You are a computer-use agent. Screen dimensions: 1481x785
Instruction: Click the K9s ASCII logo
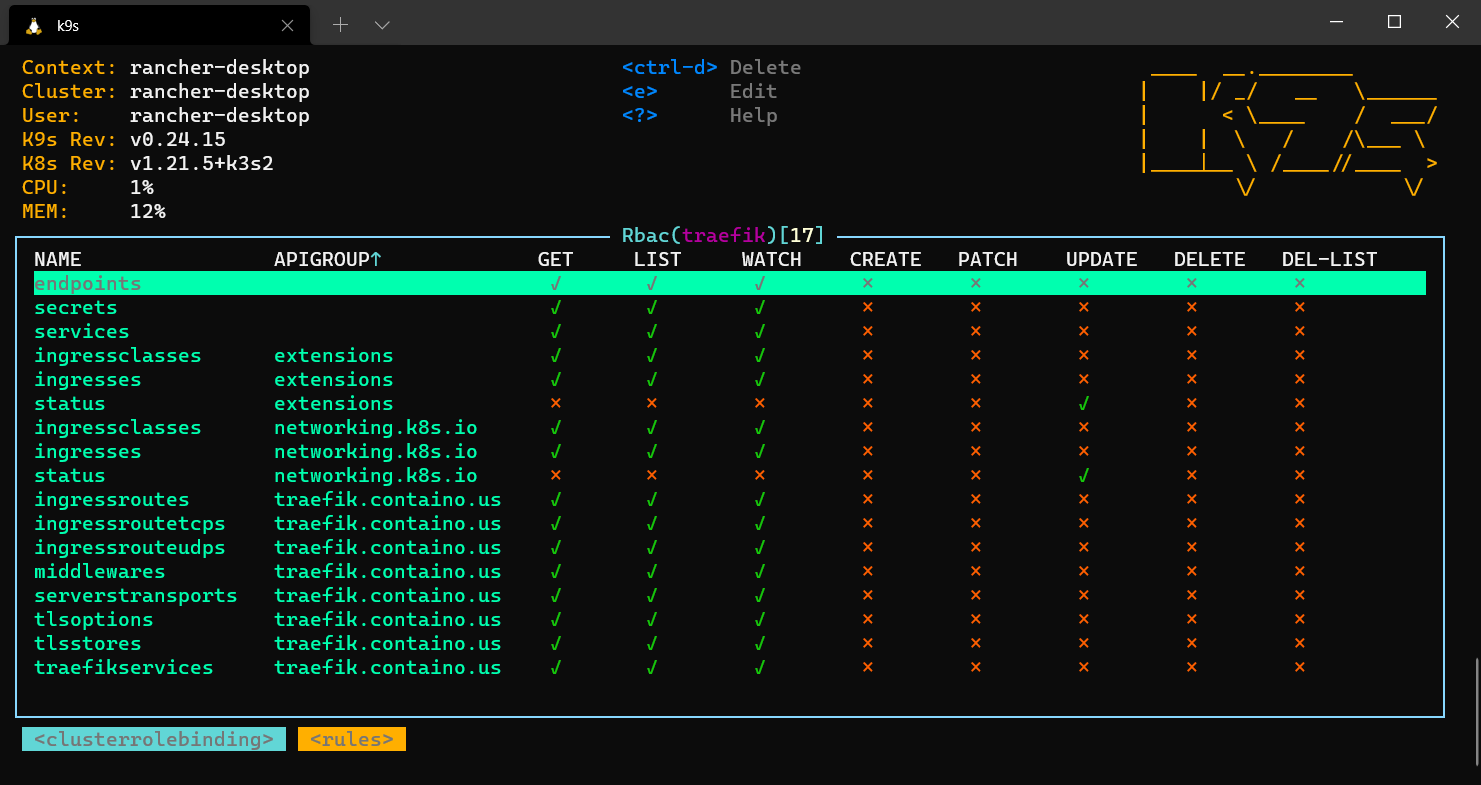click(1290, 128)
